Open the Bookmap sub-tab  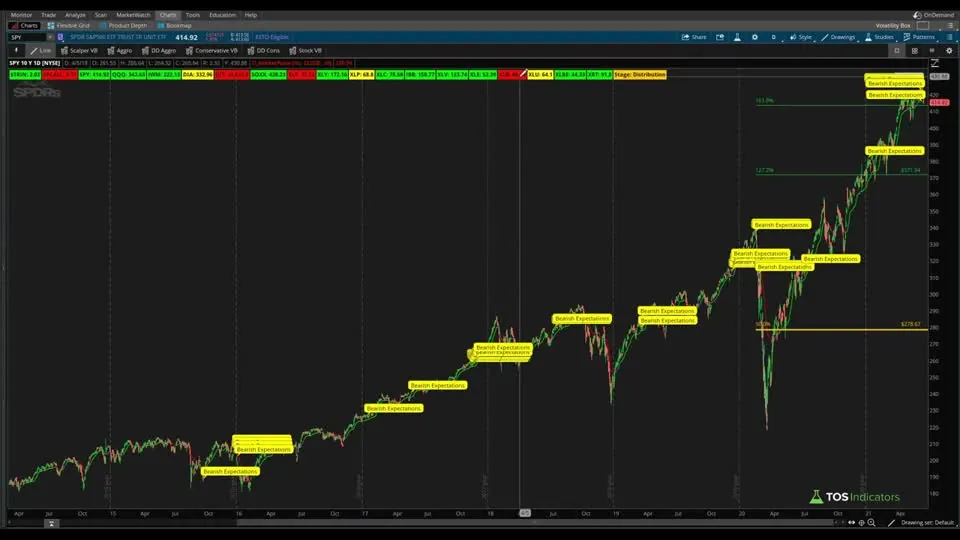click(x=174, y=26)
